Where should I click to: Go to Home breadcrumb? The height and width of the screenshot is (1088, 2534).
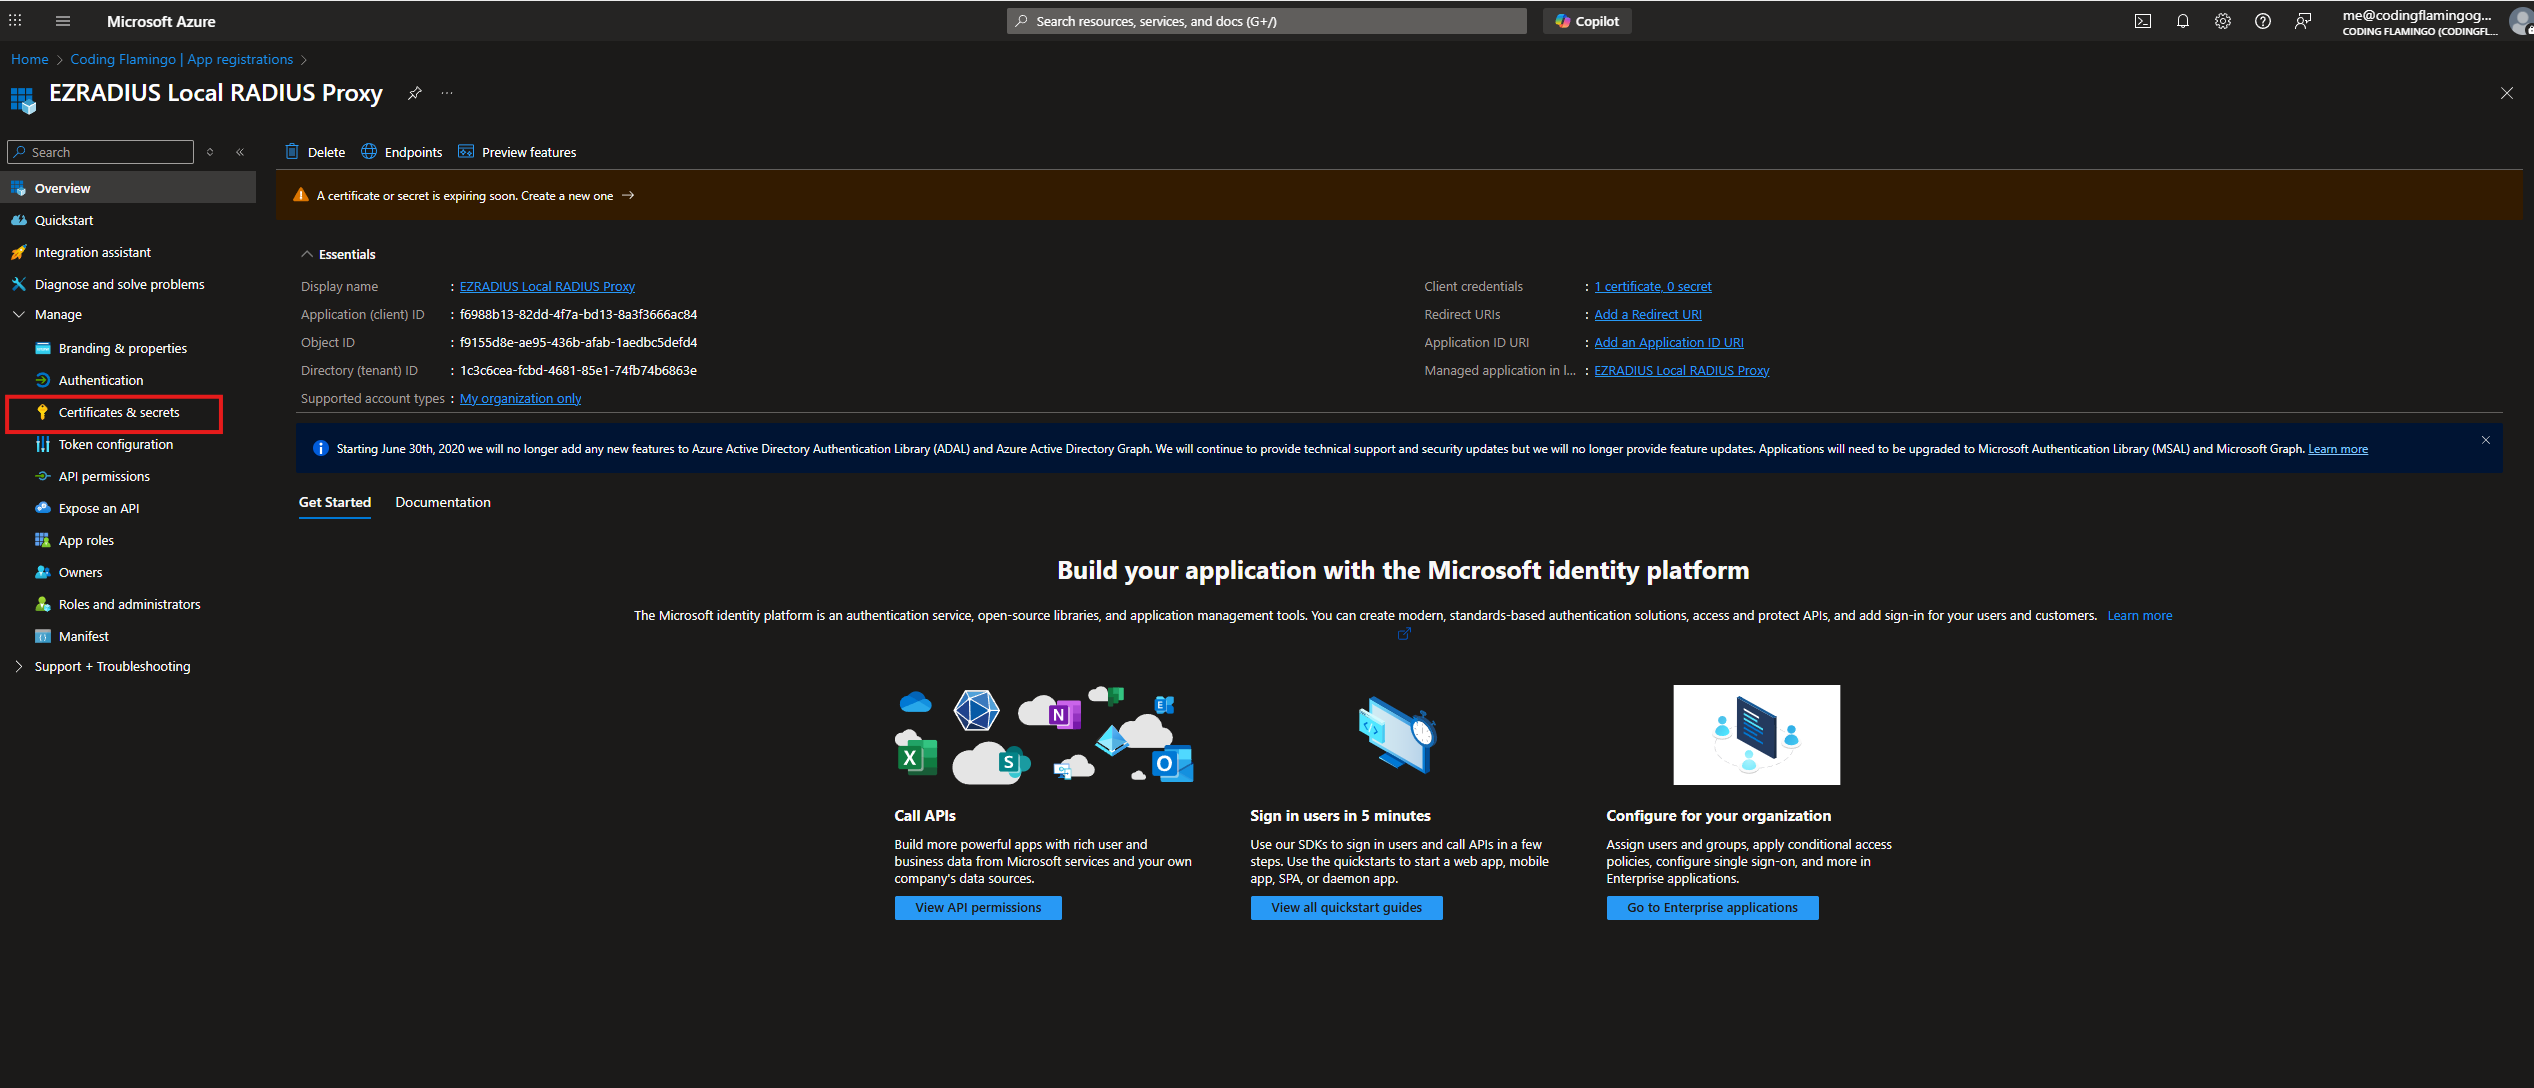tap(30, 59)
